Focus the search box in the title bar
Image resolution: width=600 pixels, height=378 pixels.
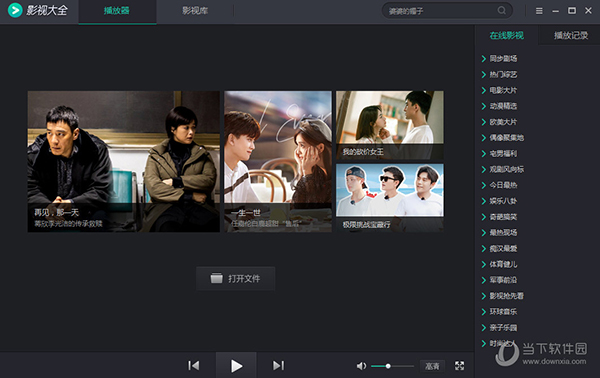tap(447, 11)
